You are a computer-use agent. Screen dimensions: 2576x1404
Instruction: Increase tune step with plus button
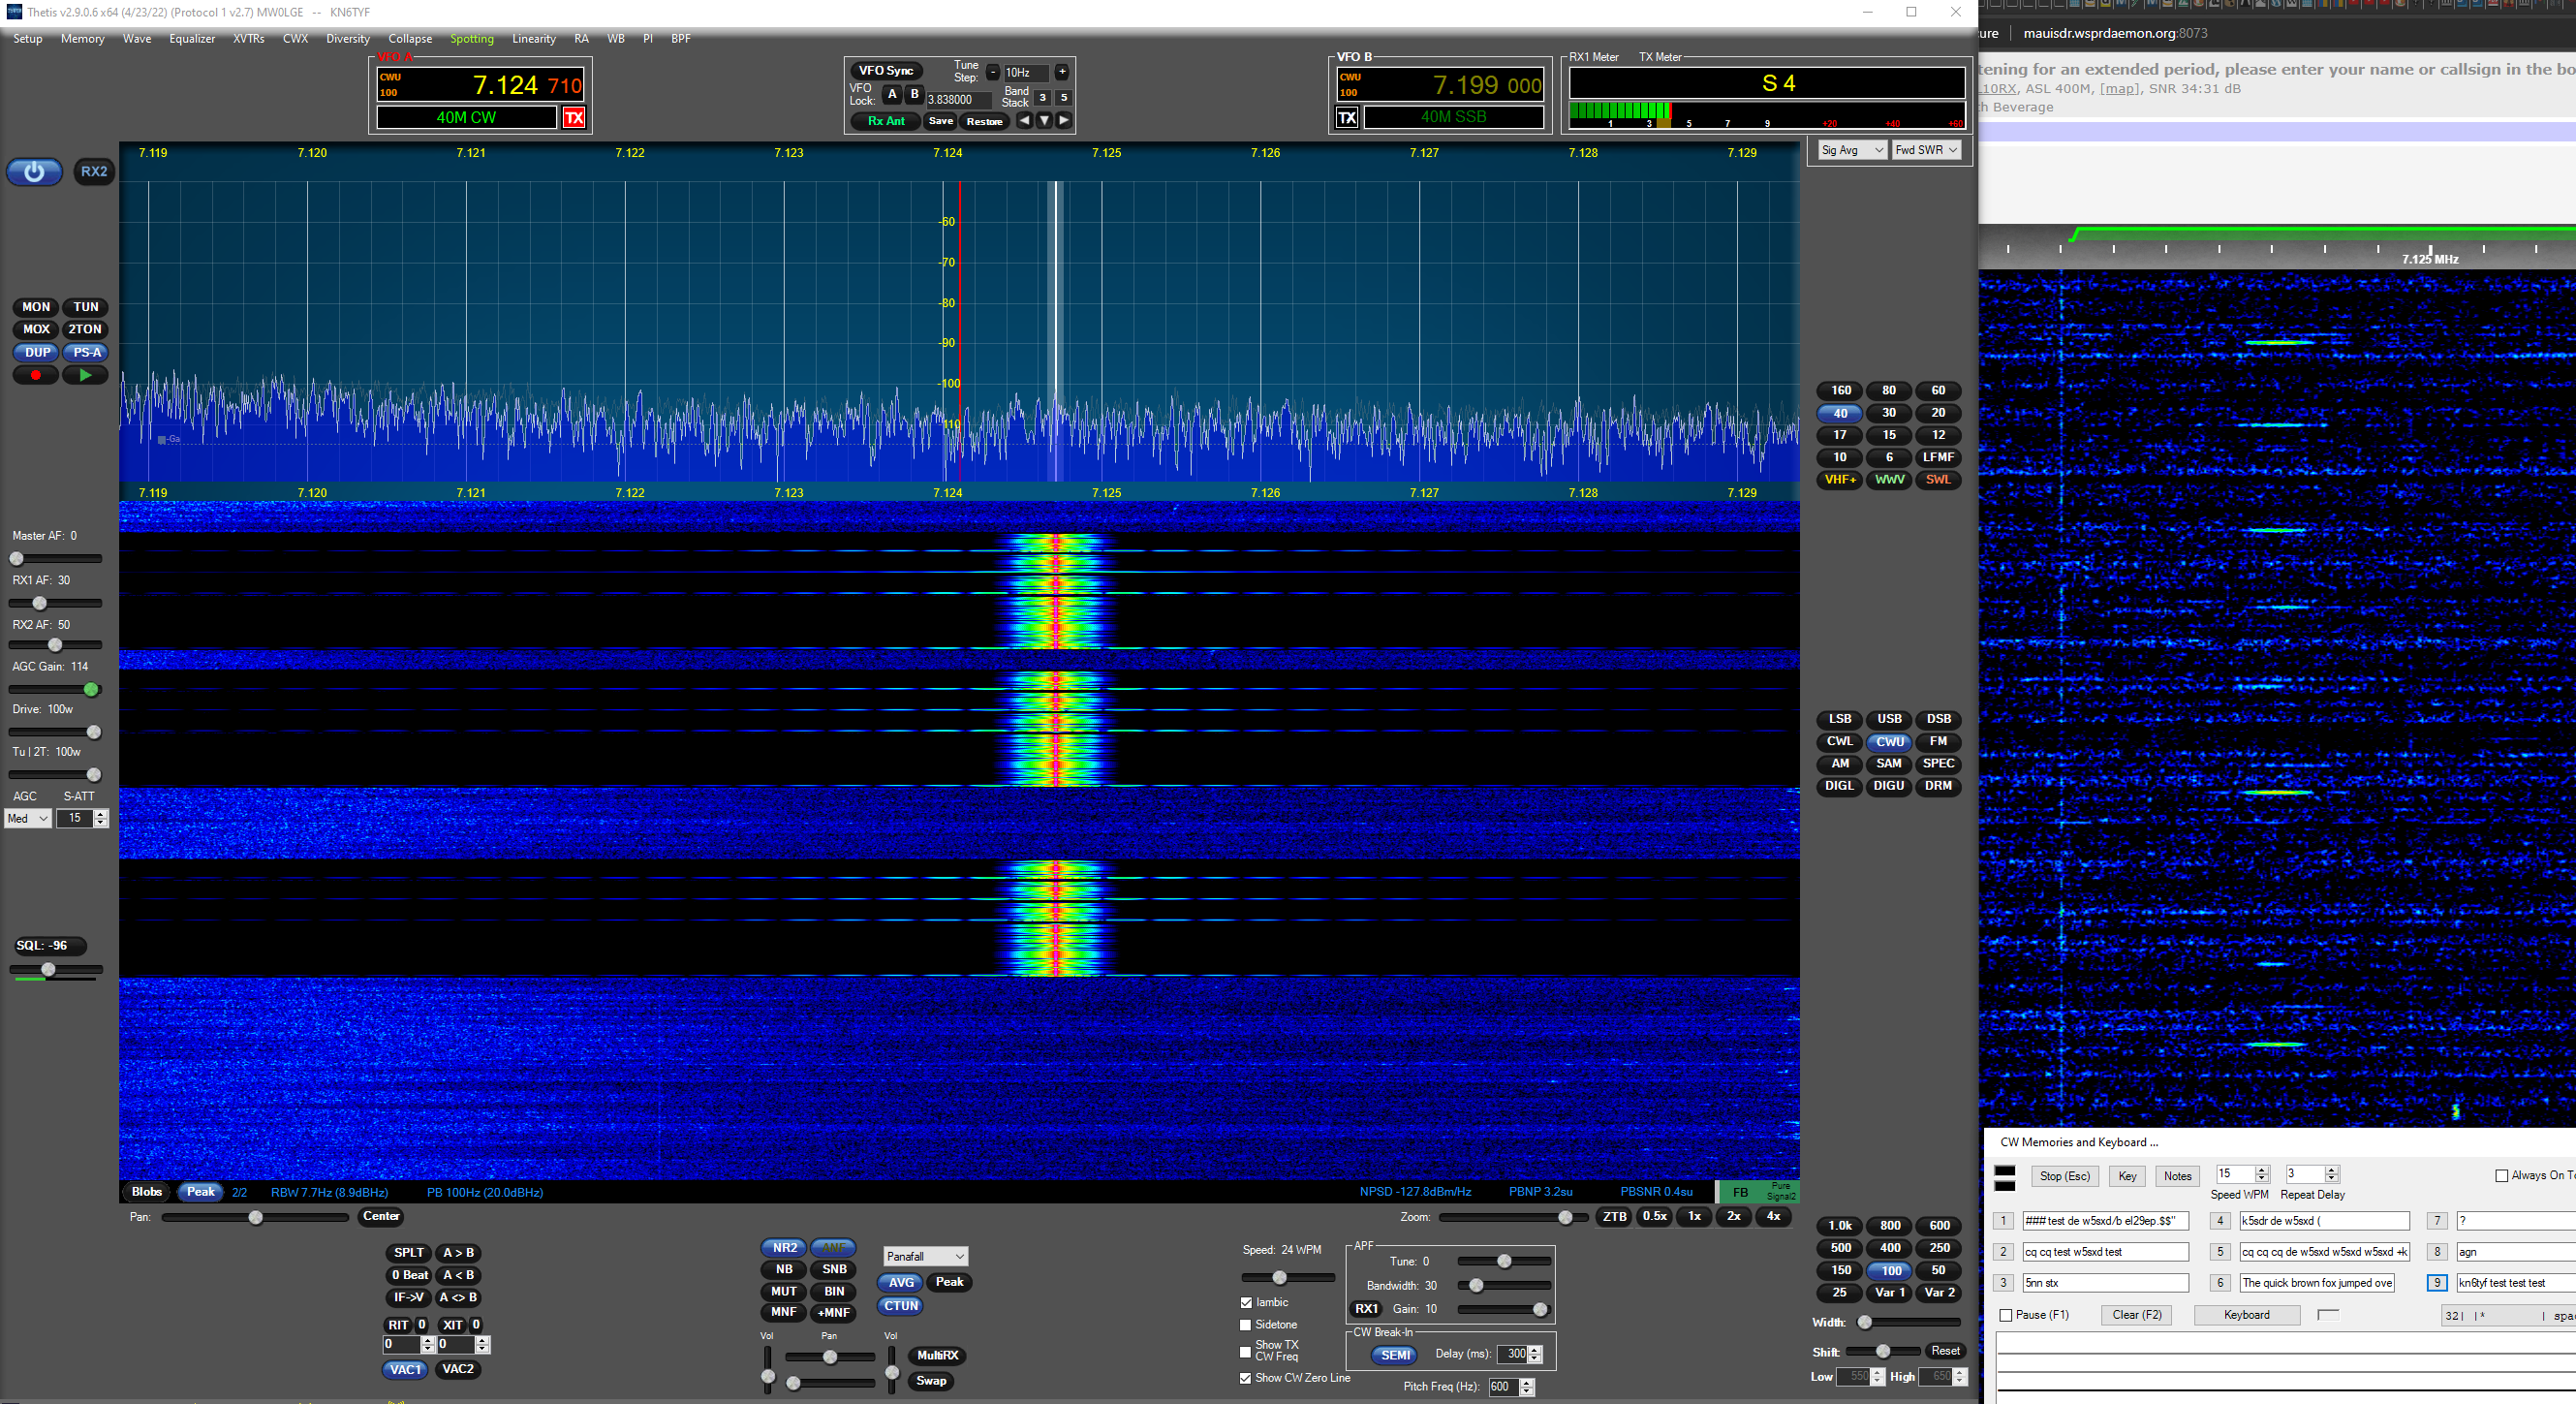pyautogui.click(x=1062, y=72)
